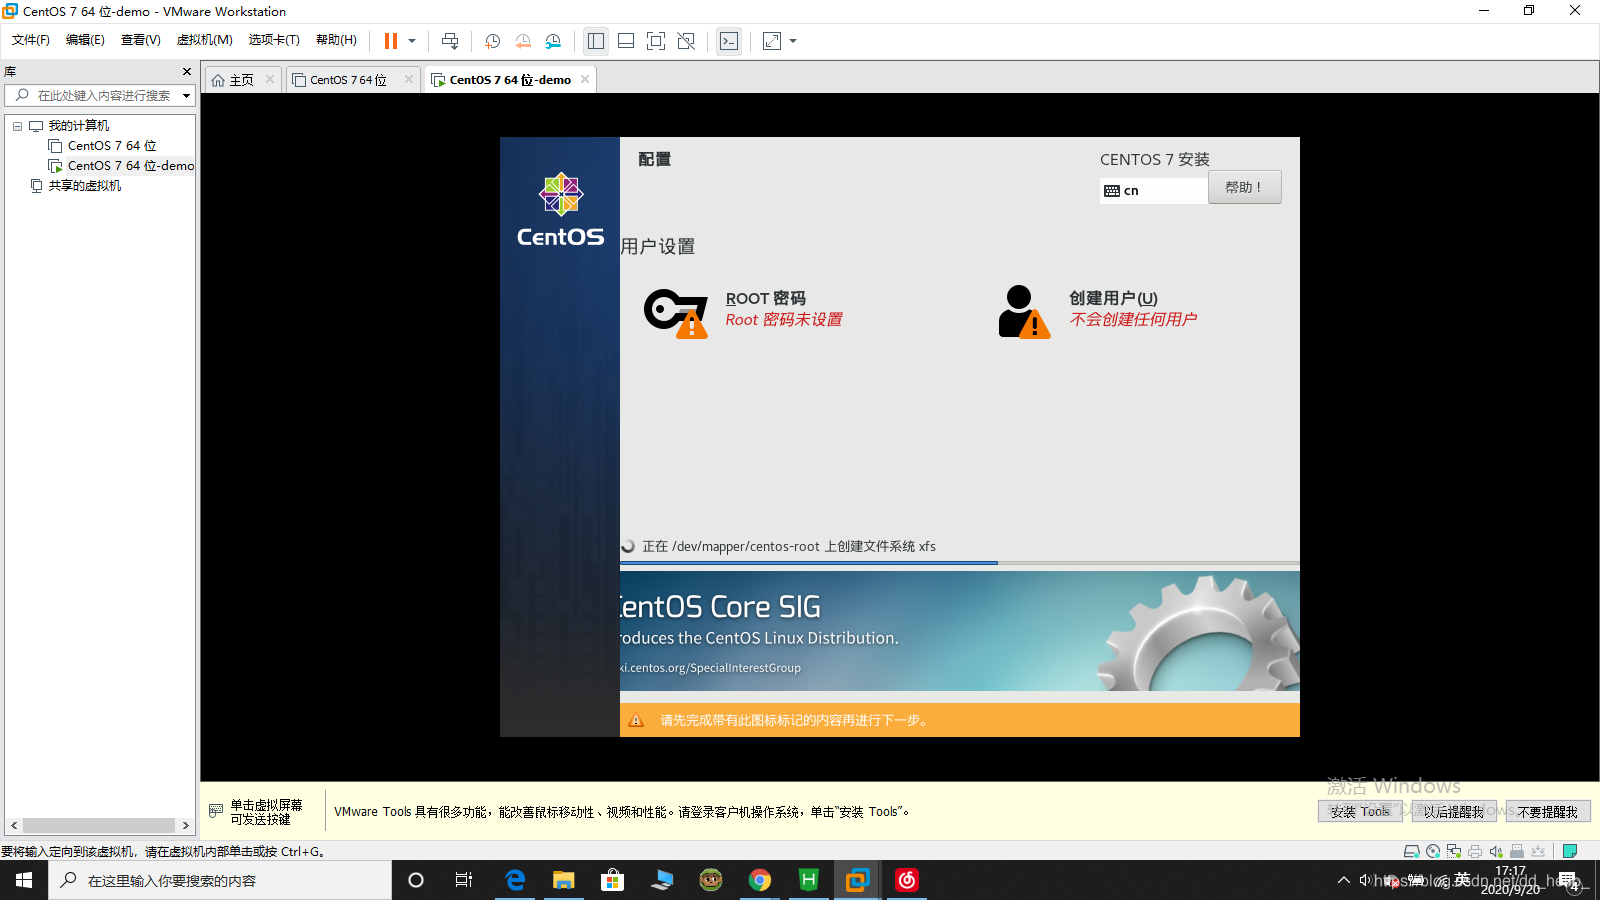
Task: Click the 安装 Tools button
Action: [1360, 812]
